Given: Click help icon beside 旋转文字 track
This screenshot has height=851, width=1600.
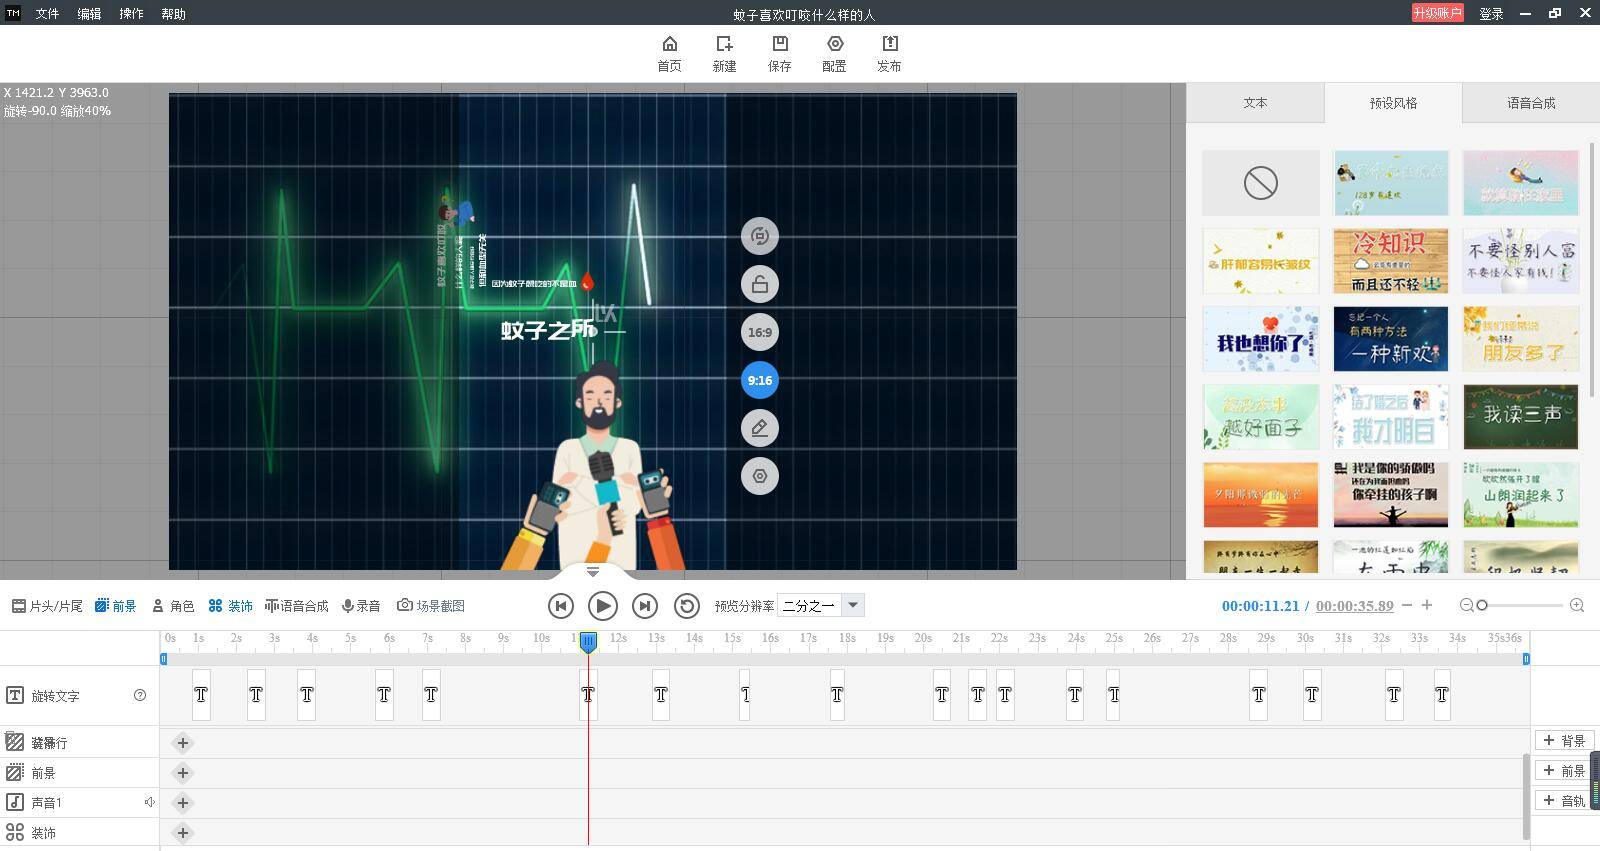Looking at the screenshot, I should (x=140, y=695).
